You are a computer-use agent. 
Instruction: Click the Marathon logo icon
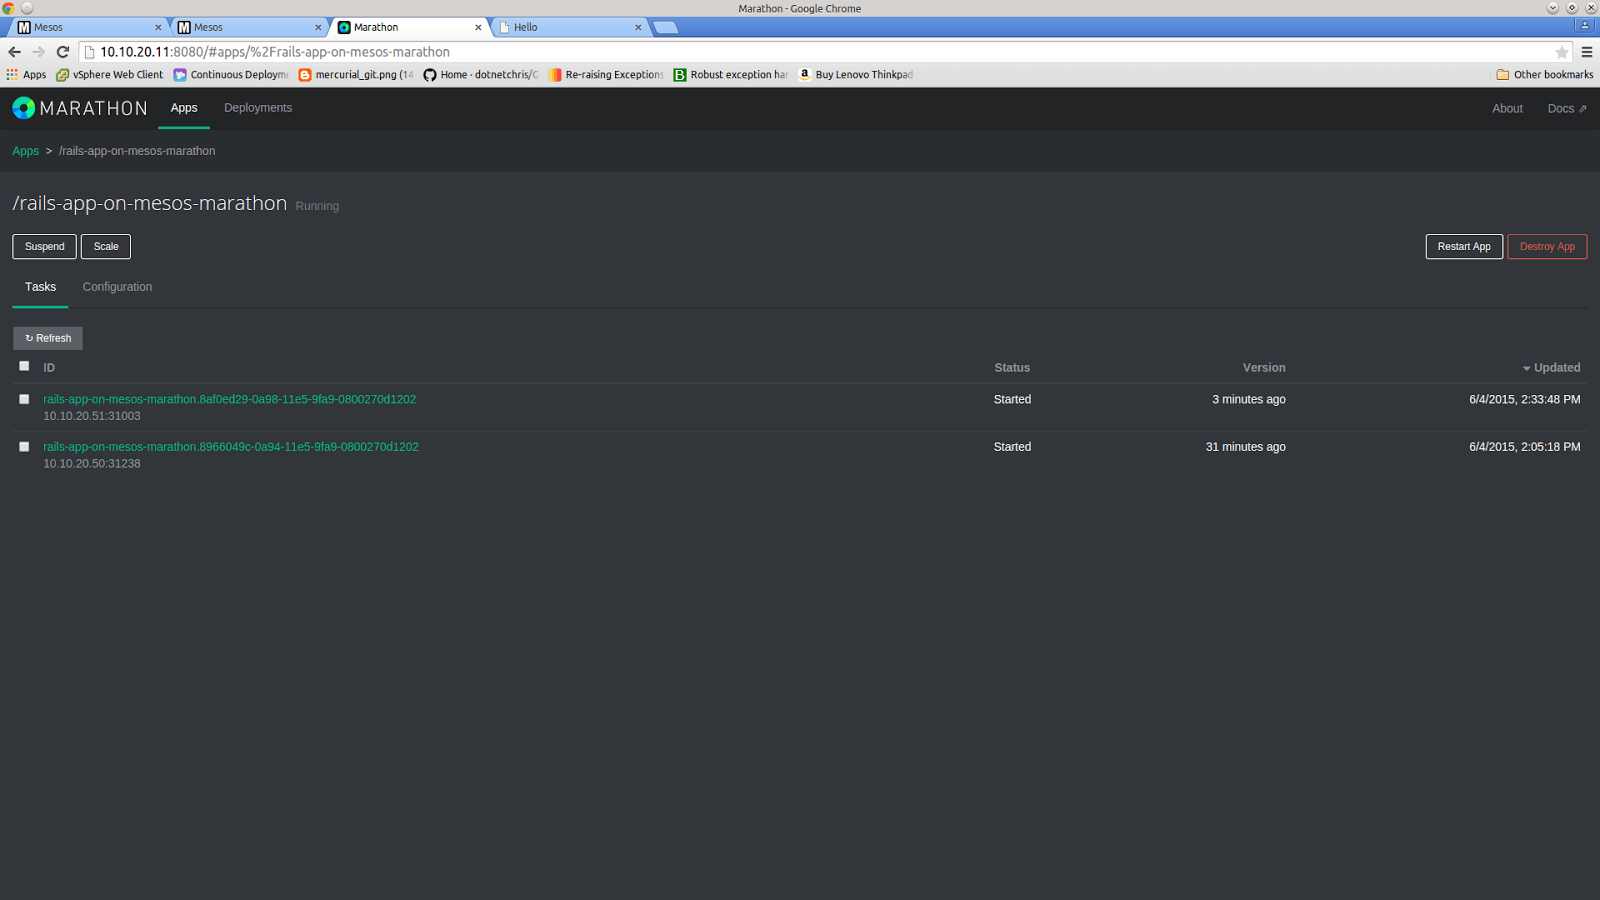pyautogui.click(x=23, y=108)
